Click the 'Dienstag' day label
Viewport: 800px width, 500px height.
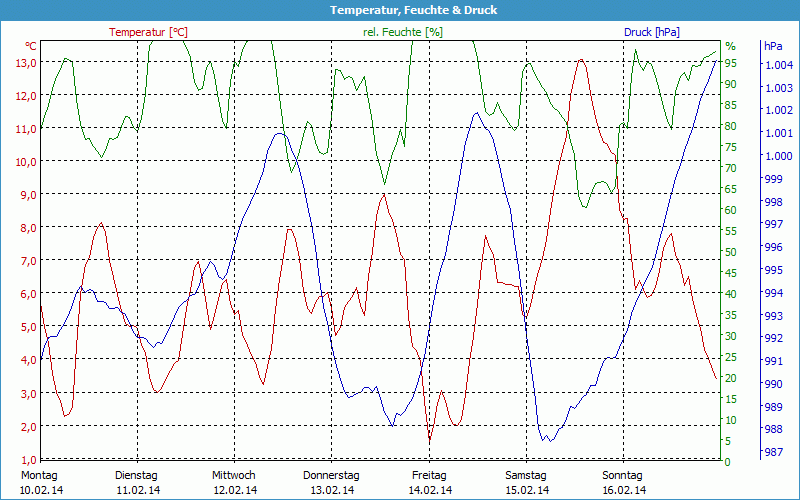[136, 475]
